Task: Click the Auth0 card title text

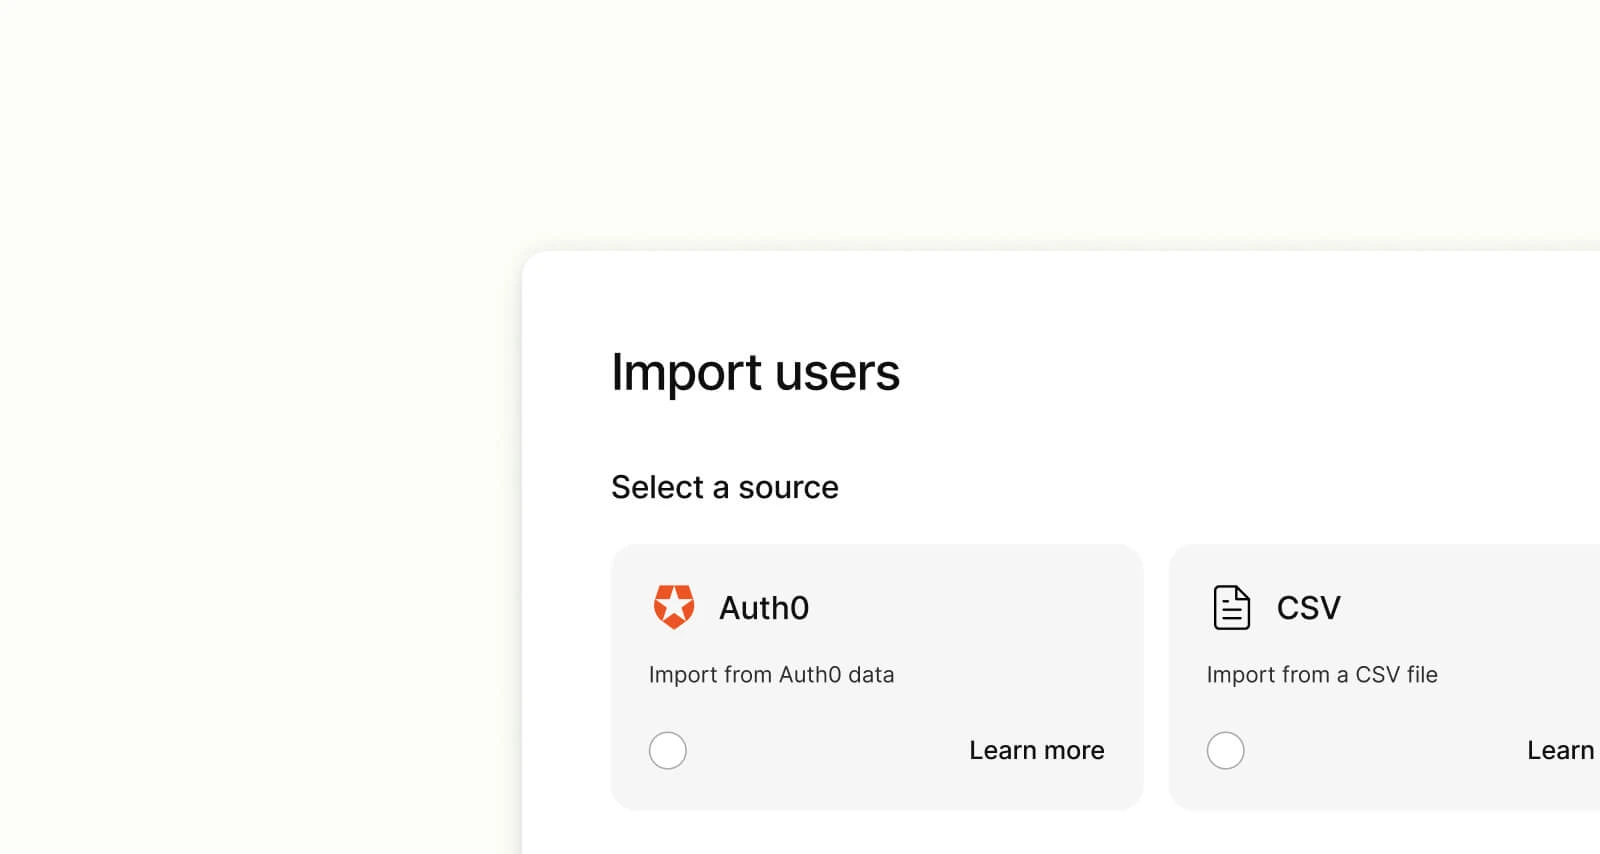Action: coord(764,608)
